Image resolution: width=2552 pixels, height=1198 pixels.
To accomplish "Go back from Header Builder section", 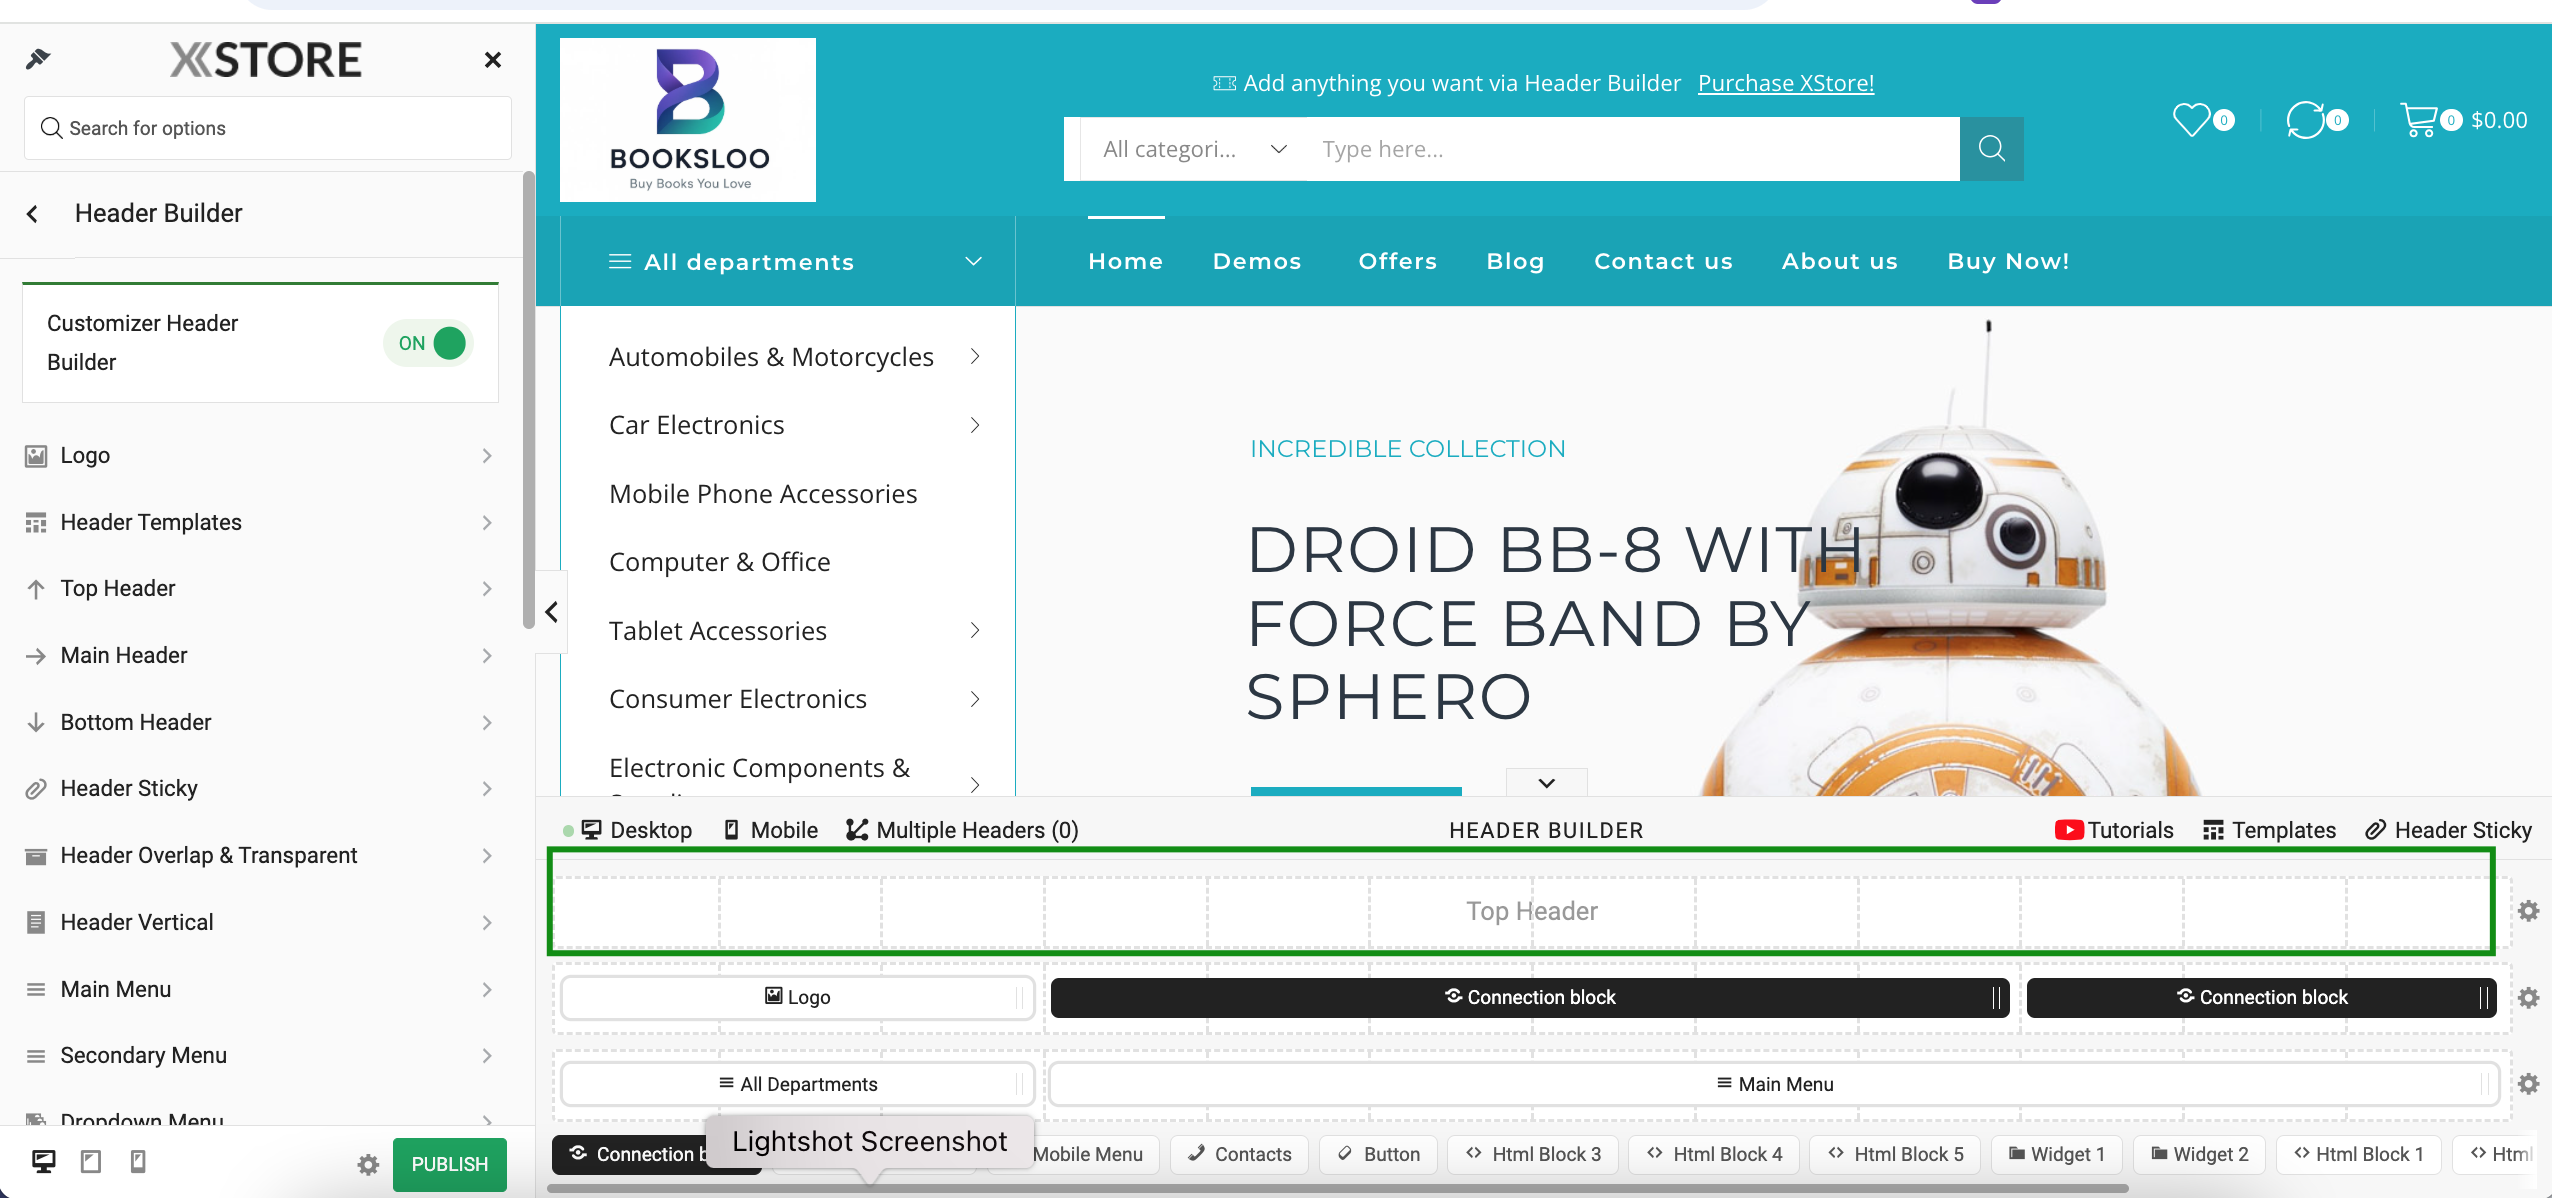I will pyautogui.click(x=33, y=213).
